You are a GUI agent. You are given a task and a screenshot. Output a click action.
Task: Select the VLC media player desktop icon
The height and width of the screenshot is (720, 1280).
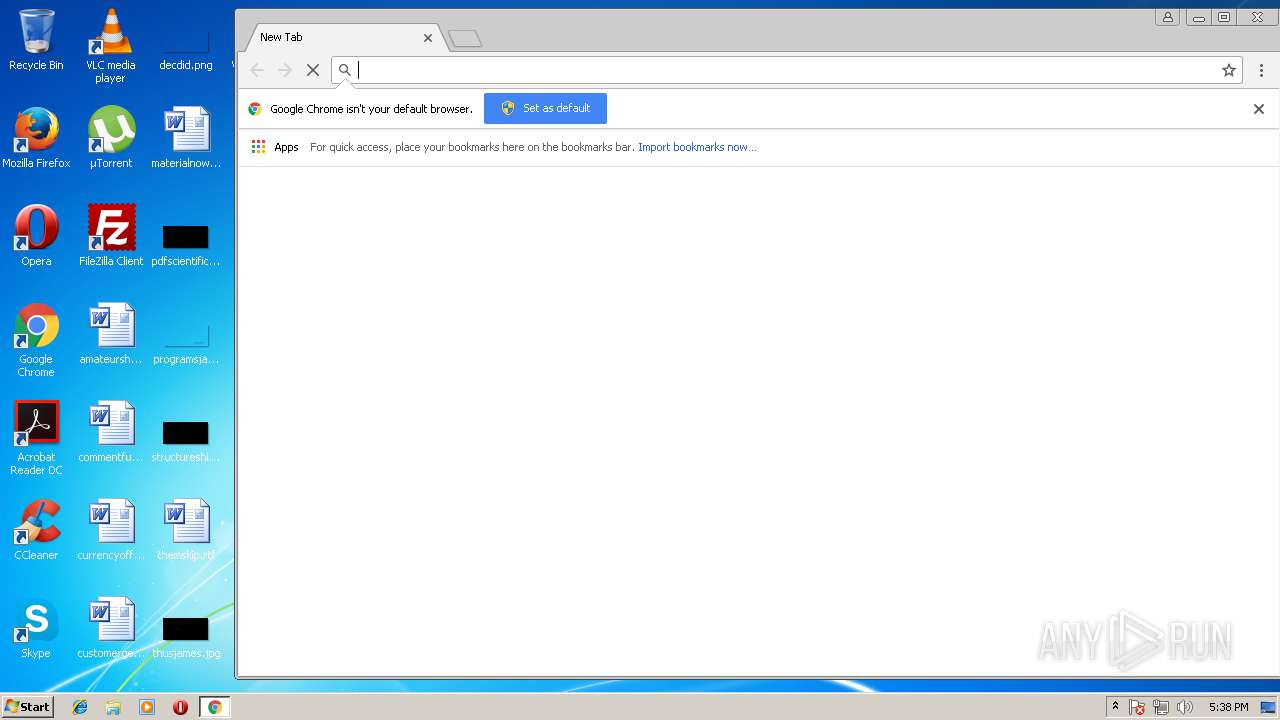111,46
